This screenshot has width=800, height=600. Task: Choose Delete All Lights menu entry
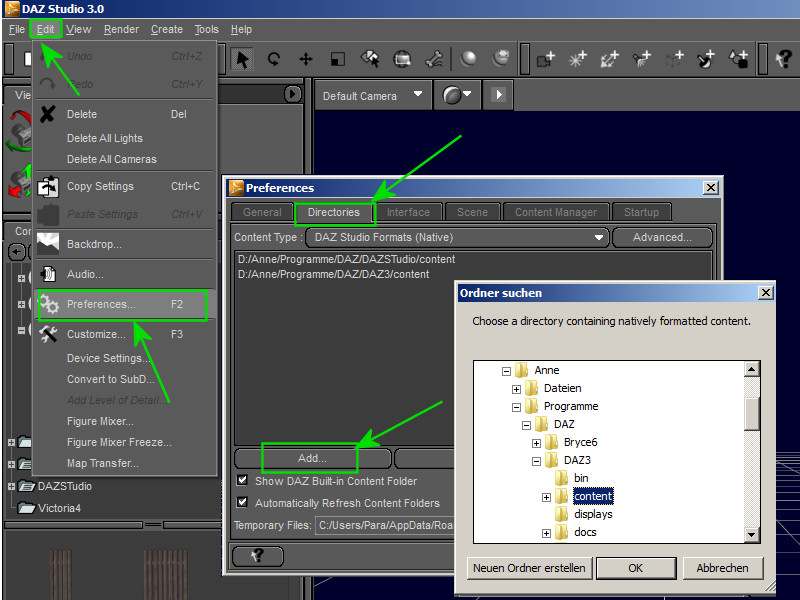[x=122, y=138]
